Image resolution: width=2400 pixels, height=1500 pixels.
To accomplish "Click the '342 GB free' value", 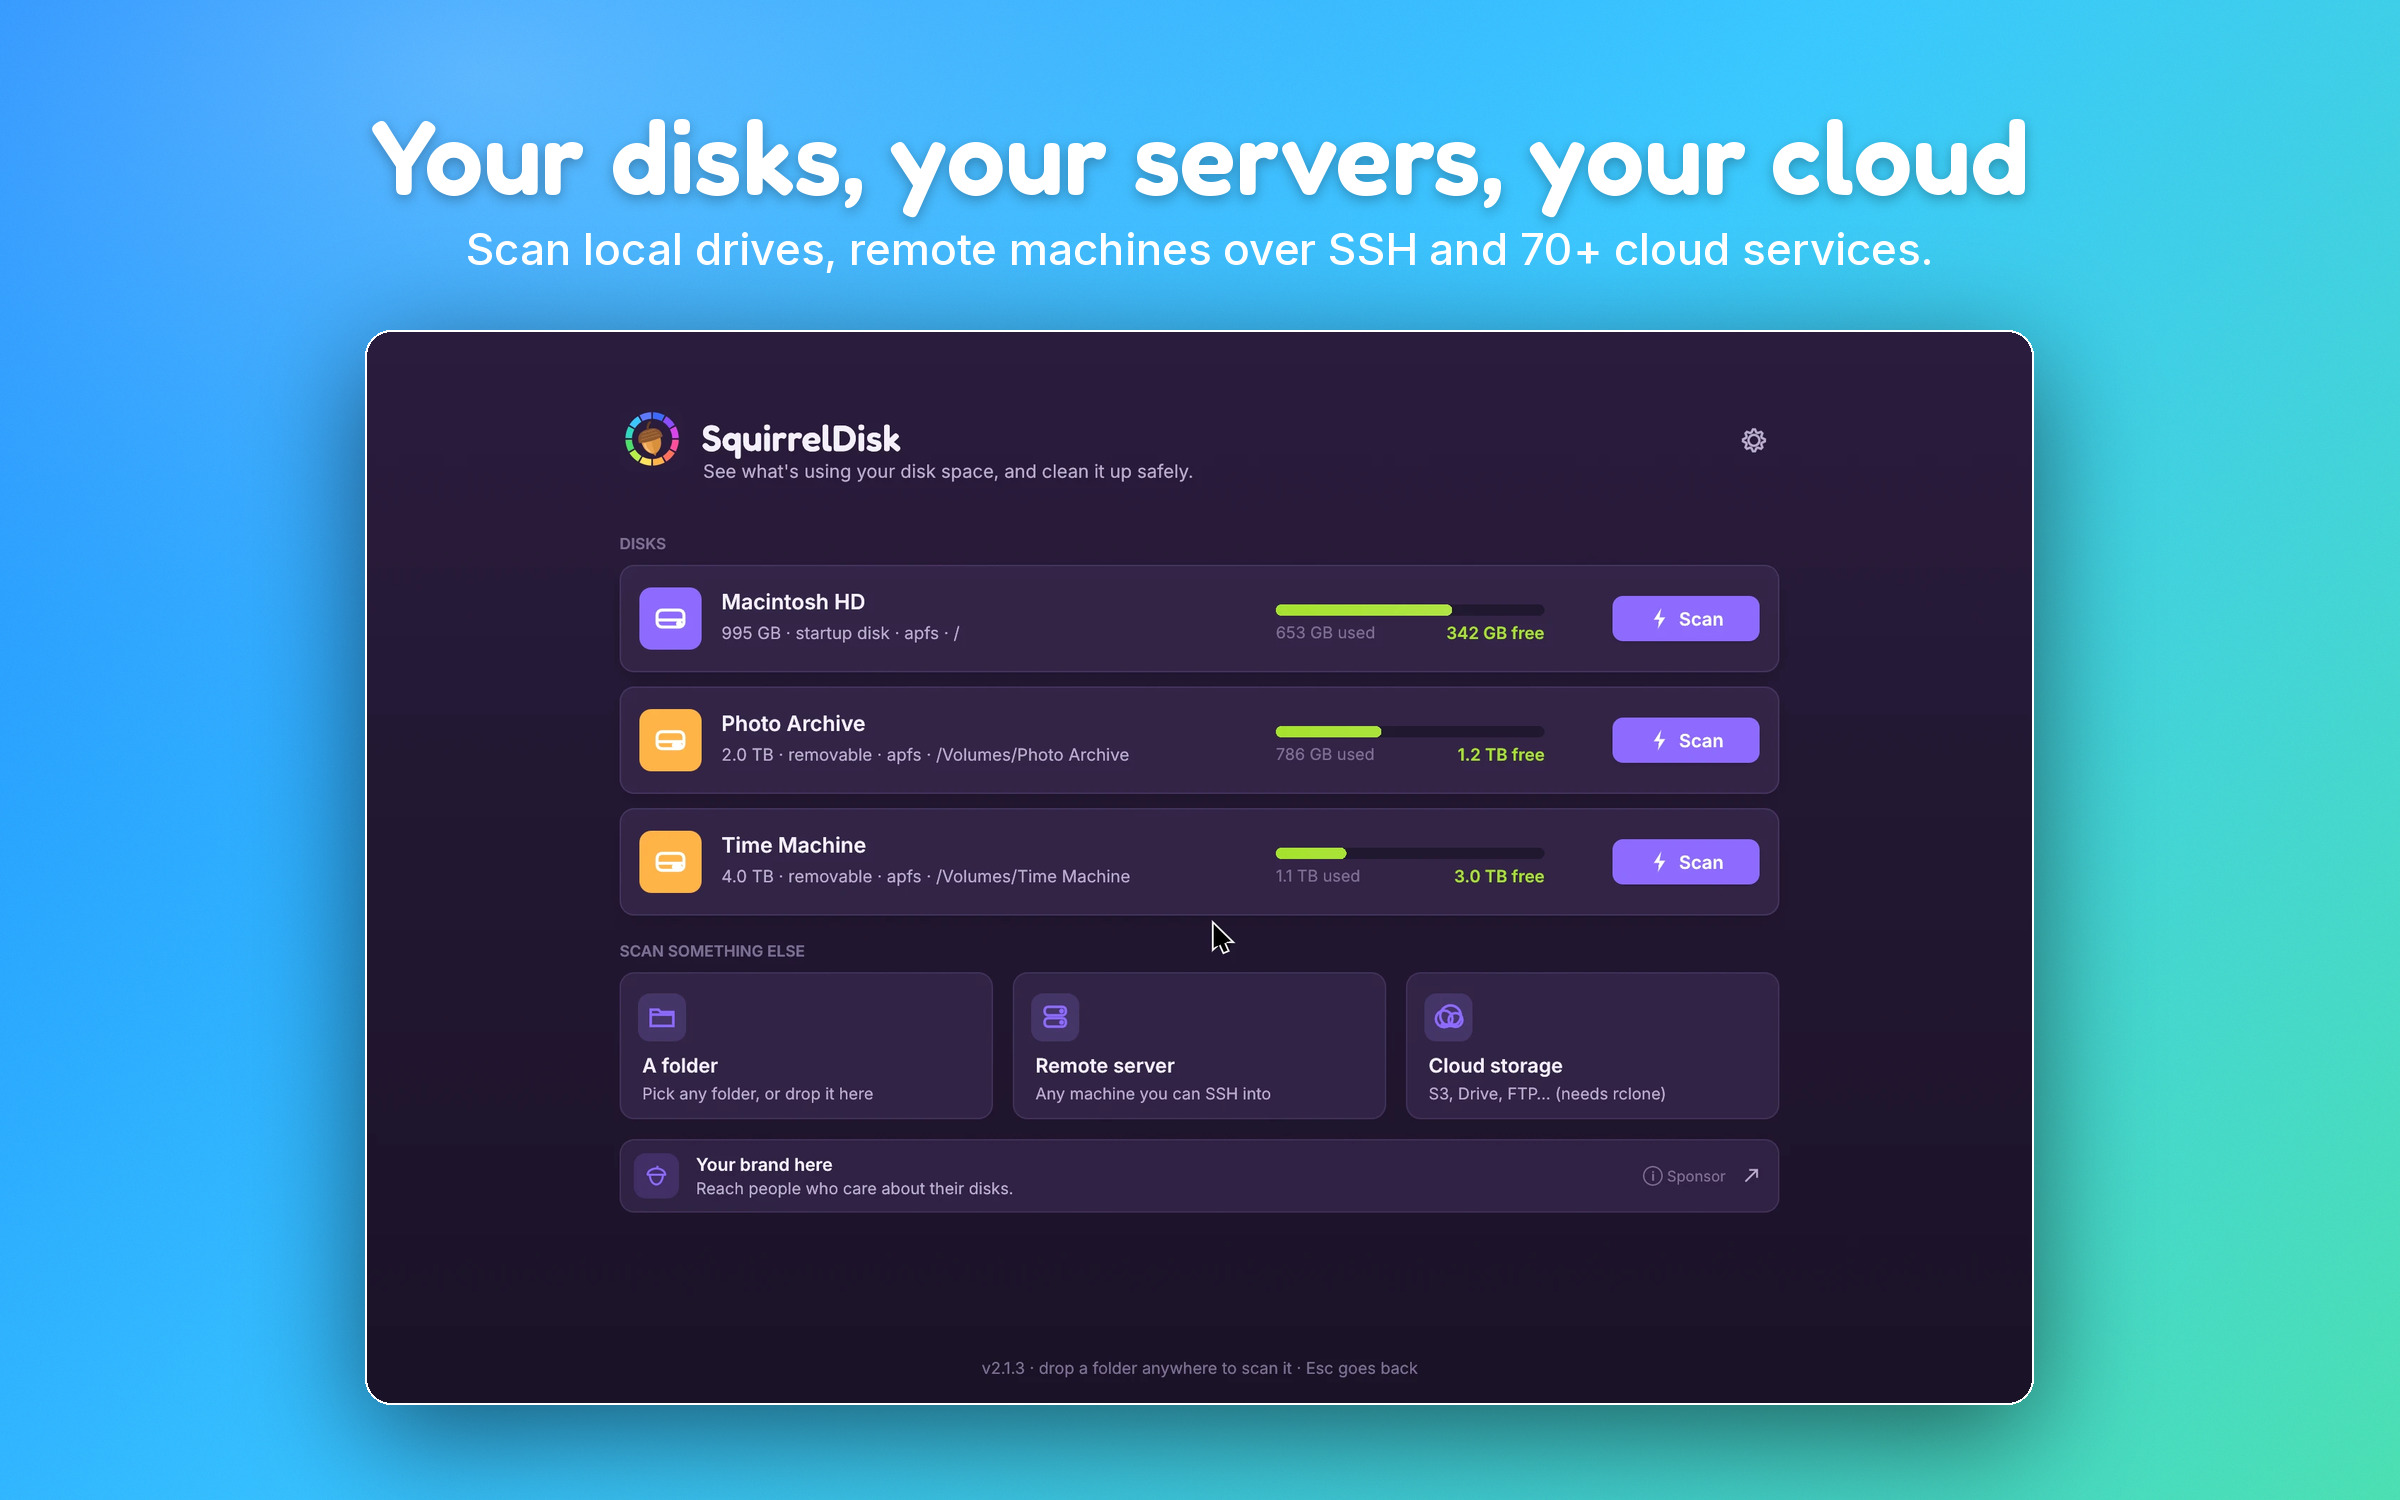I will [1495, 633].
